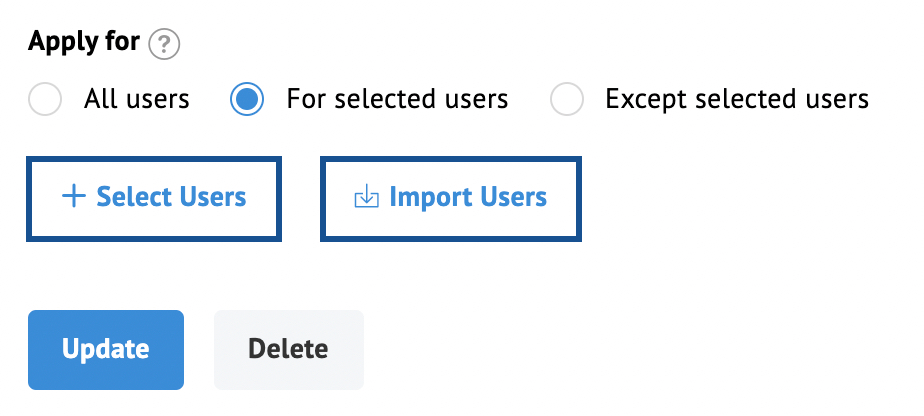Select the For selected users radio button
Viewport: 924px width, 416px height.
[247, 99]
